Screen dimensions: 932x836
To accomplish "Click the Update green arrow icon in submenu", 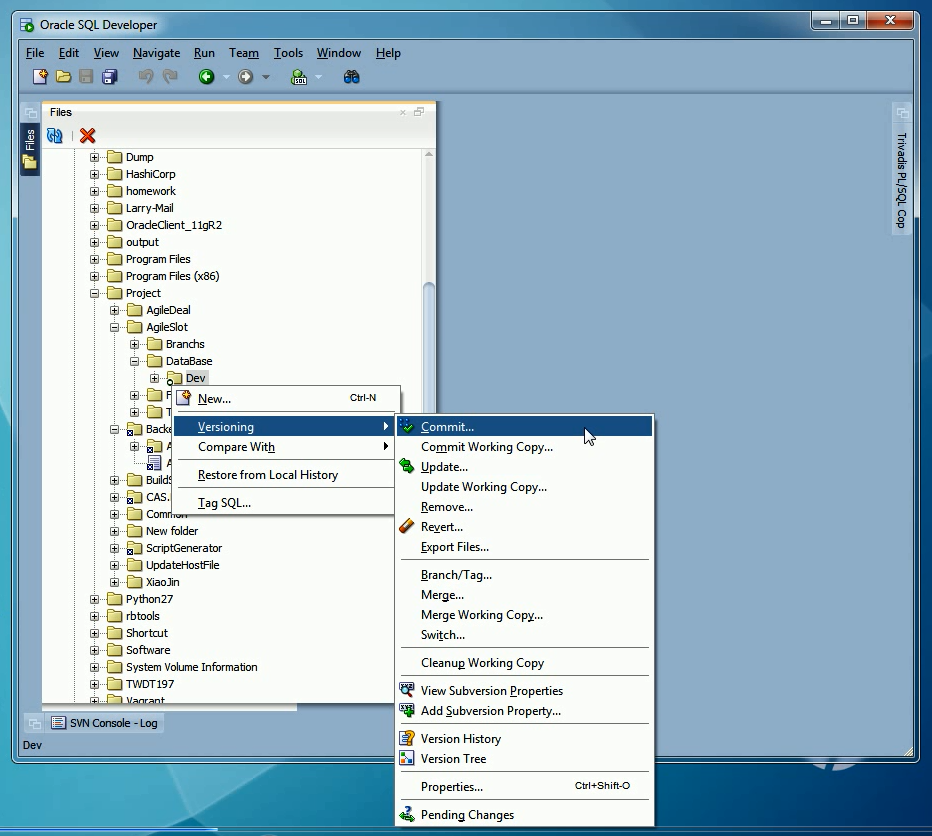I will 407,467.
